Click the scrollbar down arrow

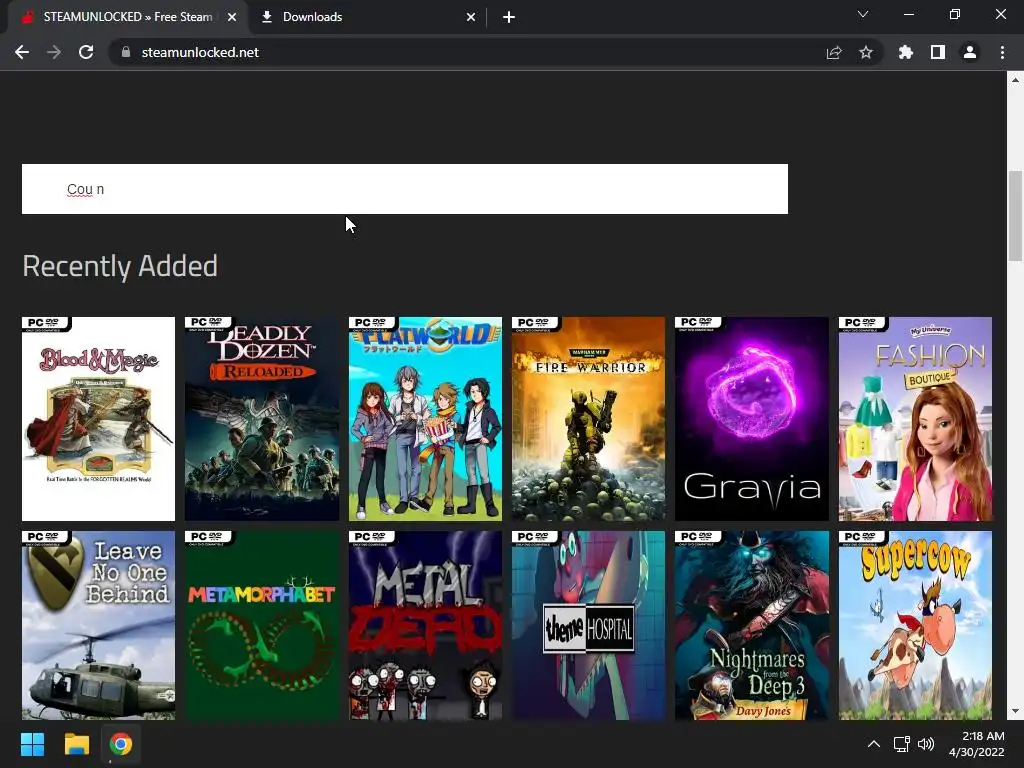pos(1015,711)
